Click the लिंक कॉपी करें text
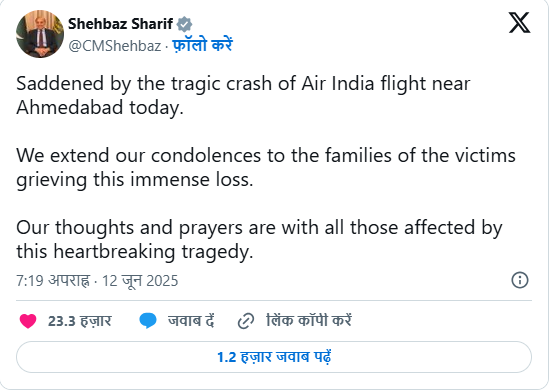Image resolution: width=550 pixels, height=390 pixels. click(x=309, y=321)
